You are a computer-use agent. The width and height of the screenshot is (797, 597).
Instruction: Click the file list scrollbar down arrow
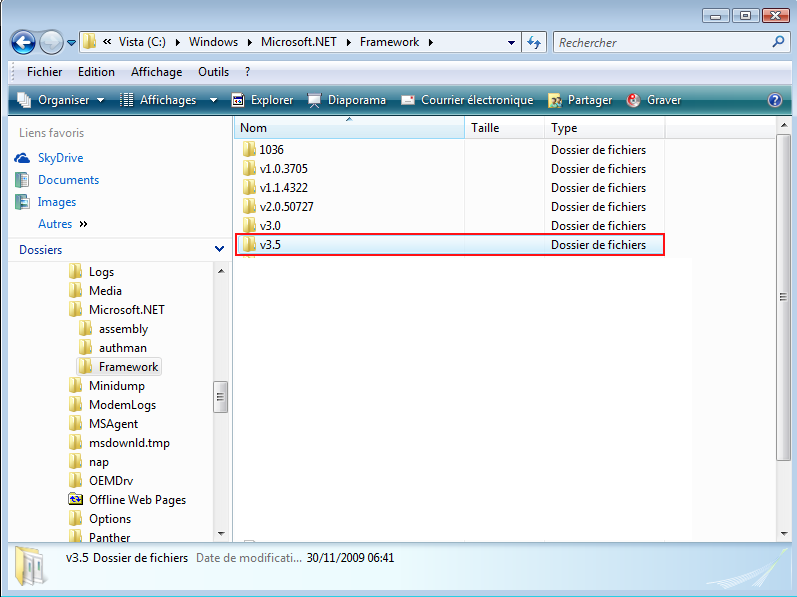(784, 533)
